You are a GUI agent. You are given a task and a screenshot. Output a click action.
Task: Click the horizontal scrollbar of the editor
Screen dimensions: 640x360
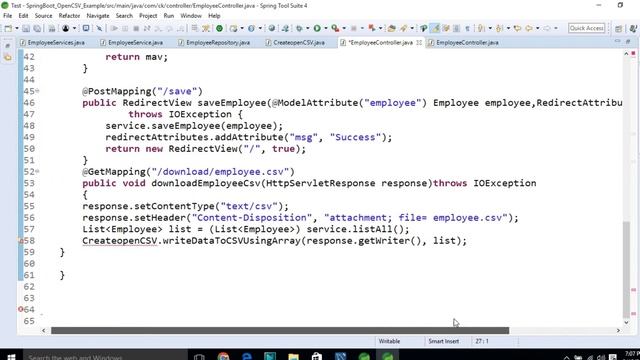280,330
